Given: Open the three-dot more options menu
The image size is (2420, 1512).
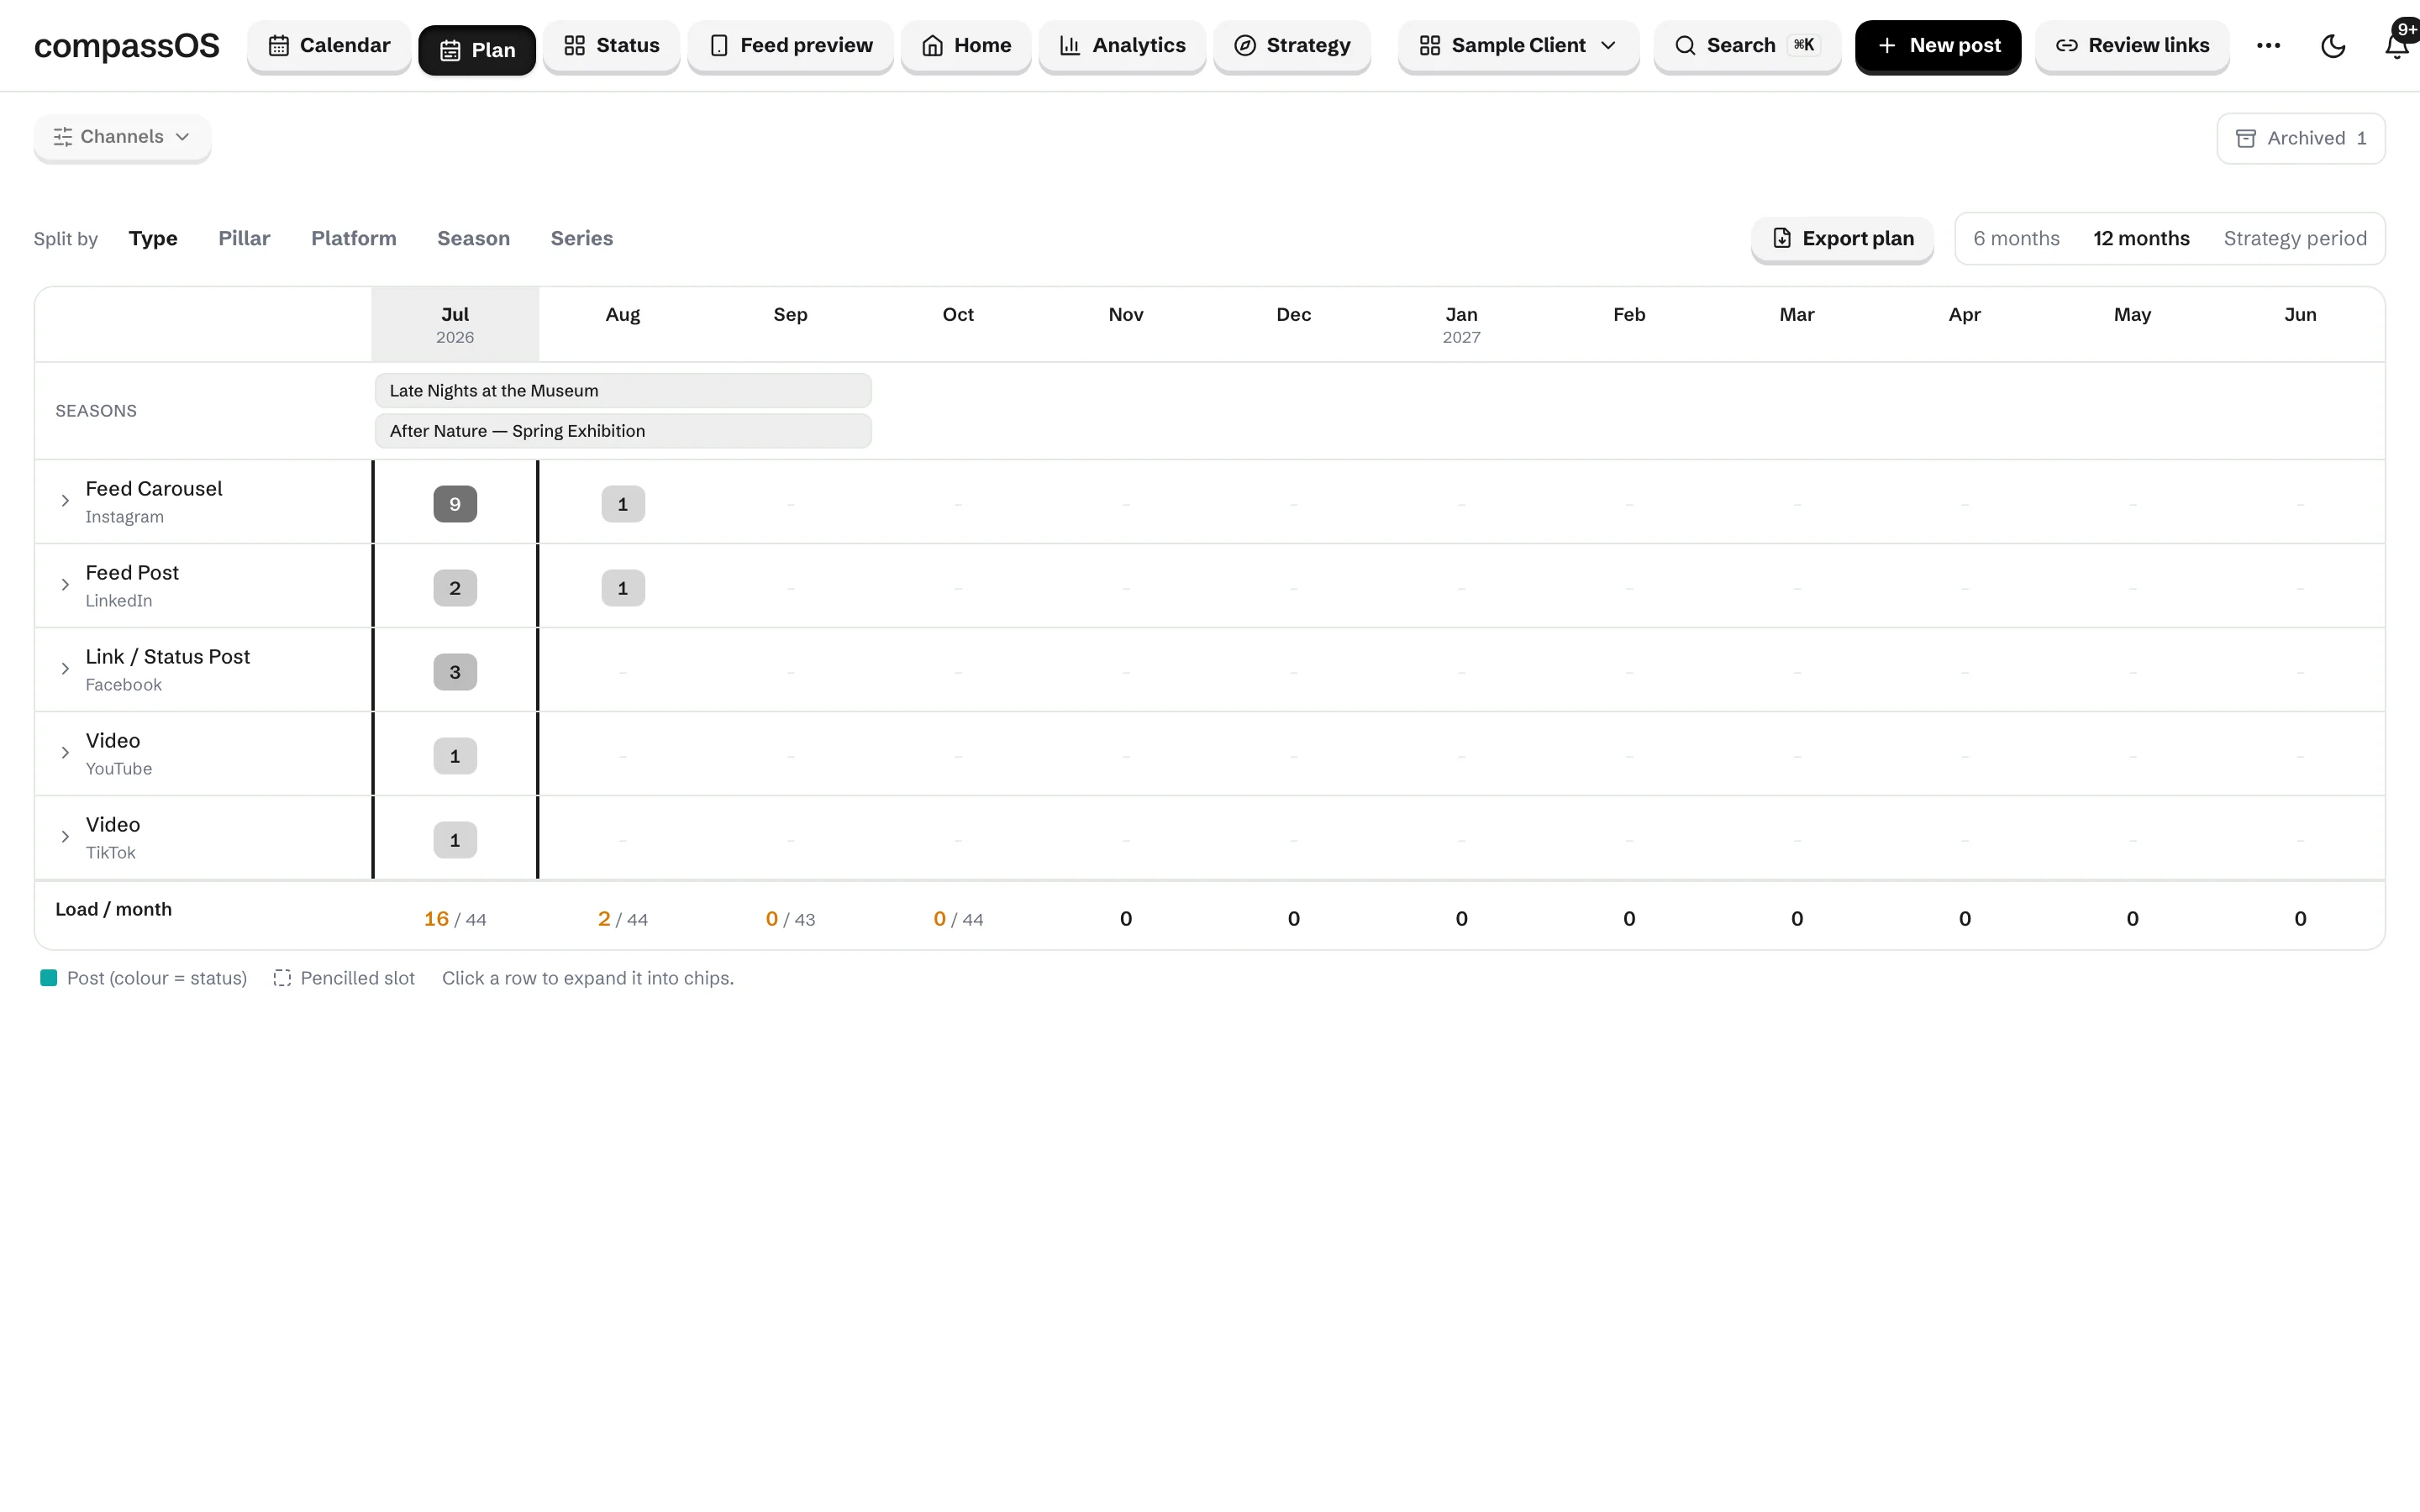Looking at the screenshot, I should tap(2268, 46).
